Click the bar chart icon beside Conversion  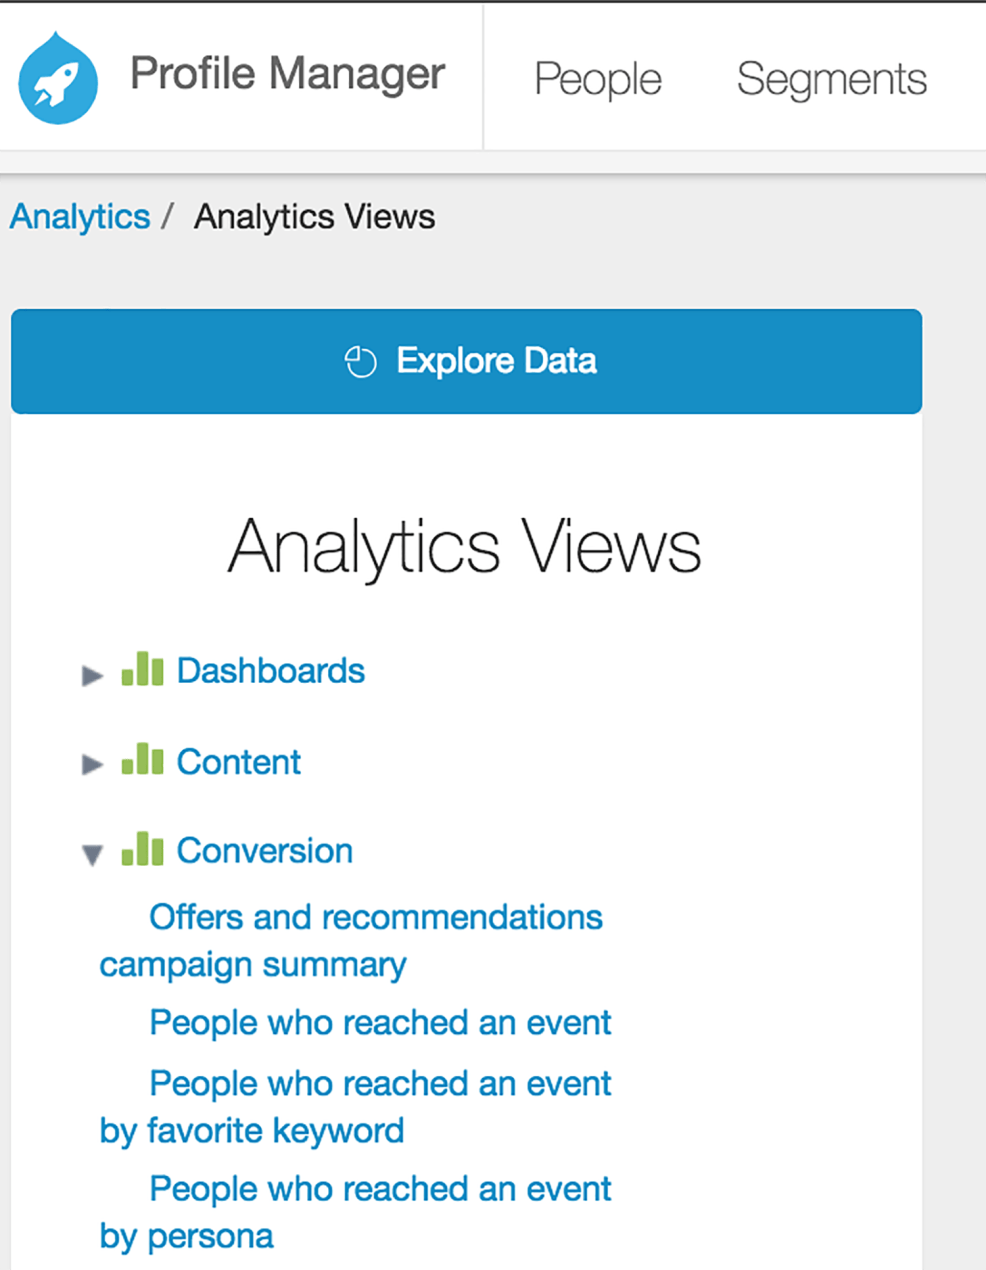(142, 849)
